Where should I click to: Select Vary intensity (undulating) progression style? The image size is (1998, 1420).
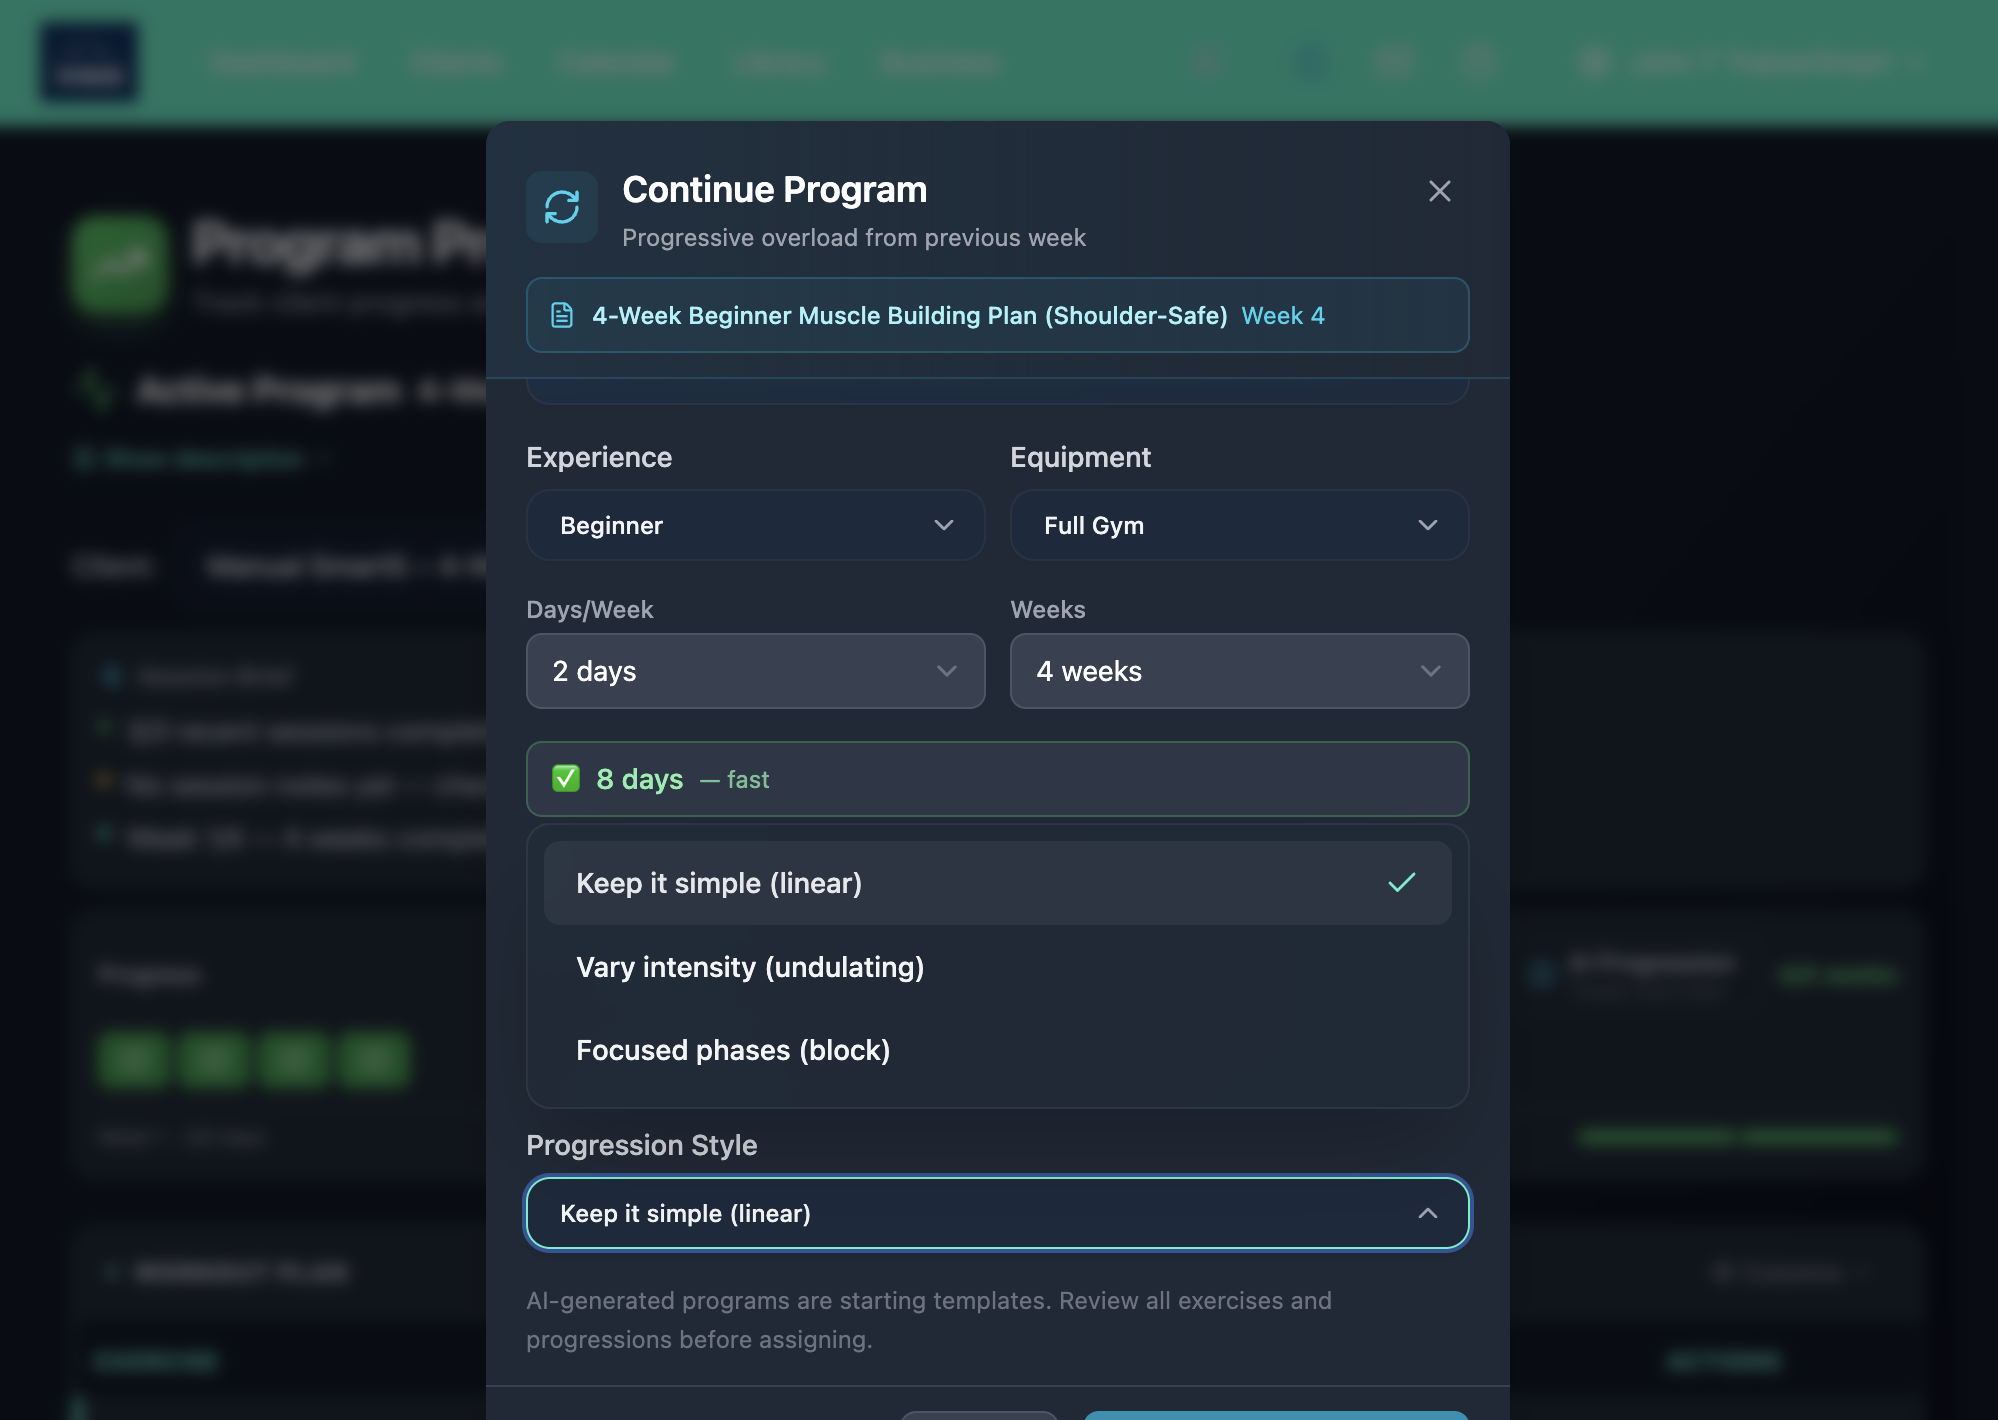tap(750, 967)
